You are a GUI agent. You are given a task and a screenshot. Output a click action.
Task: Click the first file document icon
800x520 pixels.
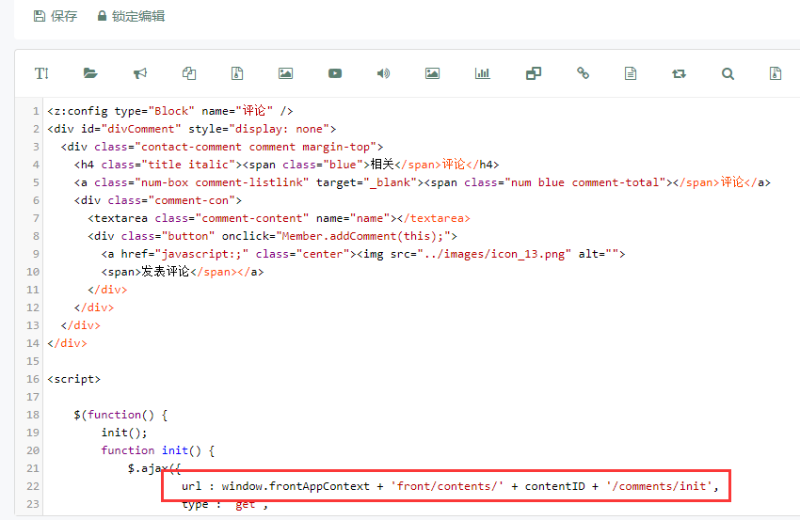[237, 73]
